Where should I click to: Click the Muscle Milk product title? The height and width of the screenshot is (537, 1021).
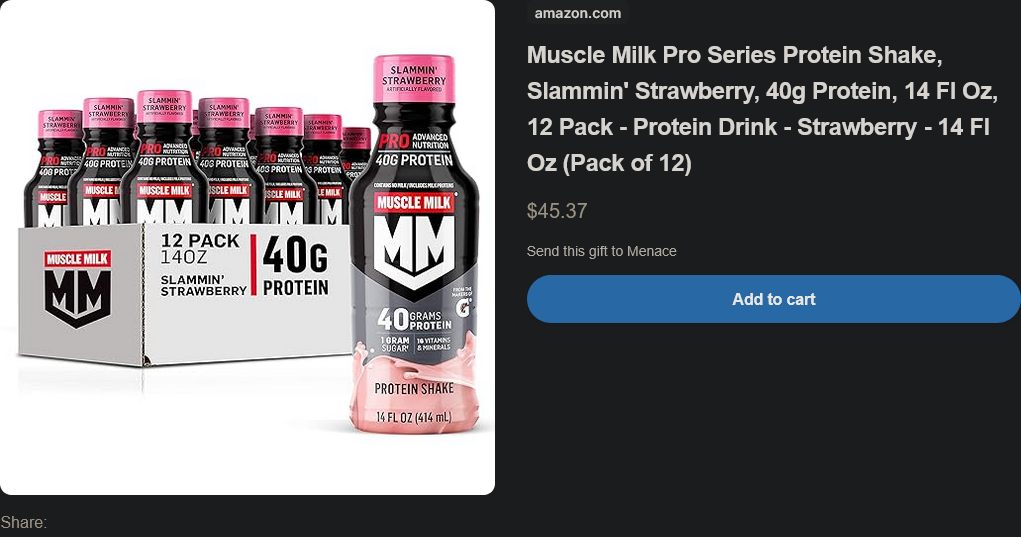point(760,108)
